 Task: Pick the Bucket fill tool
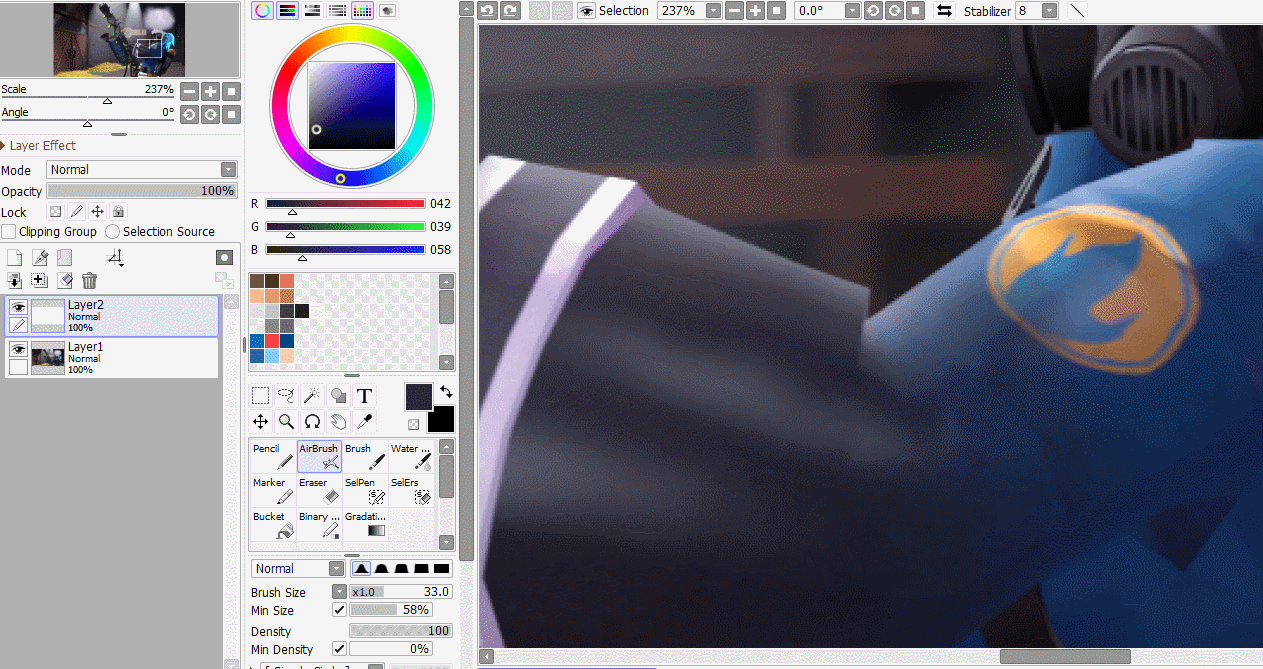click(272, 525)
